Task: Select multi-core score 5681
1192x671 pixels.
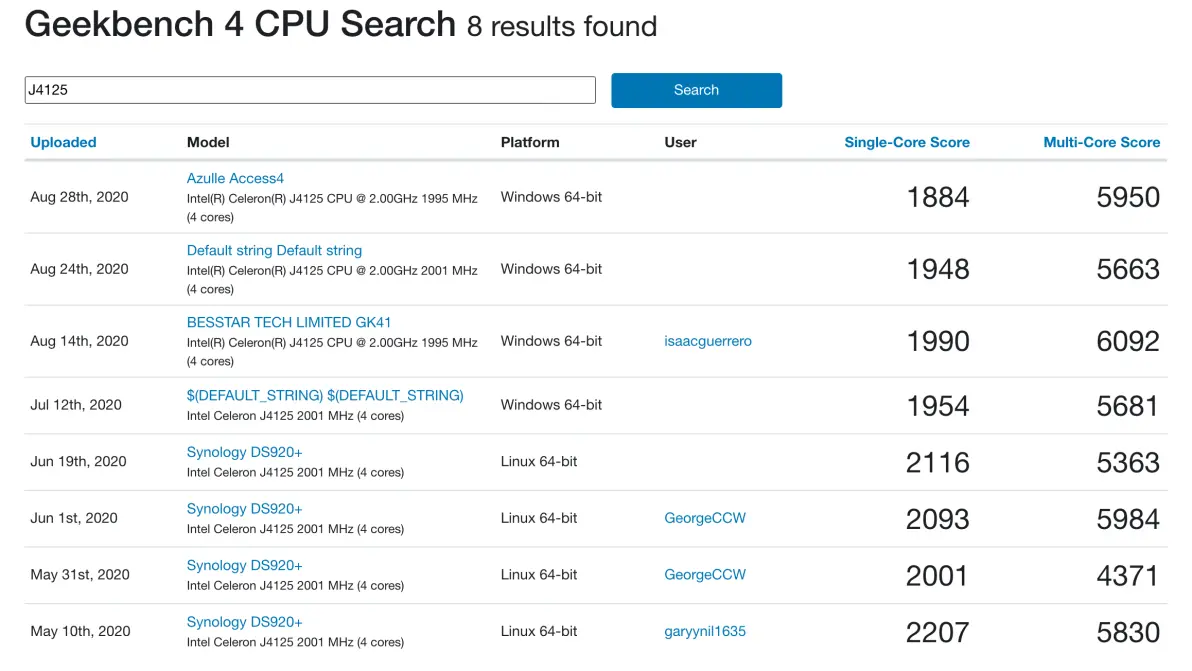Action: (x=1128, y=406)
